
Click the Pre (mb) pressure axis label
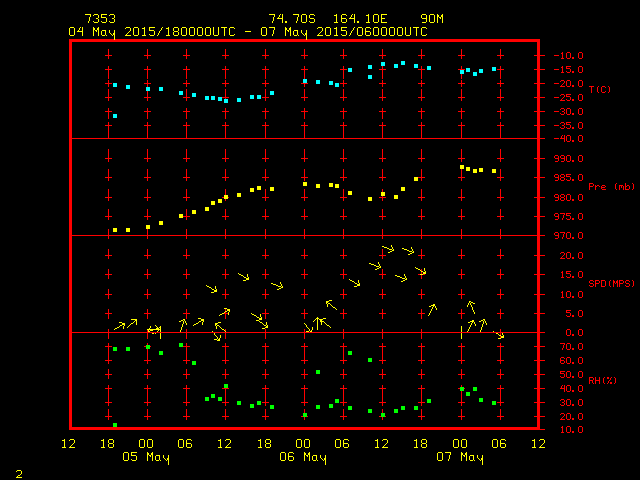point(611,187)
